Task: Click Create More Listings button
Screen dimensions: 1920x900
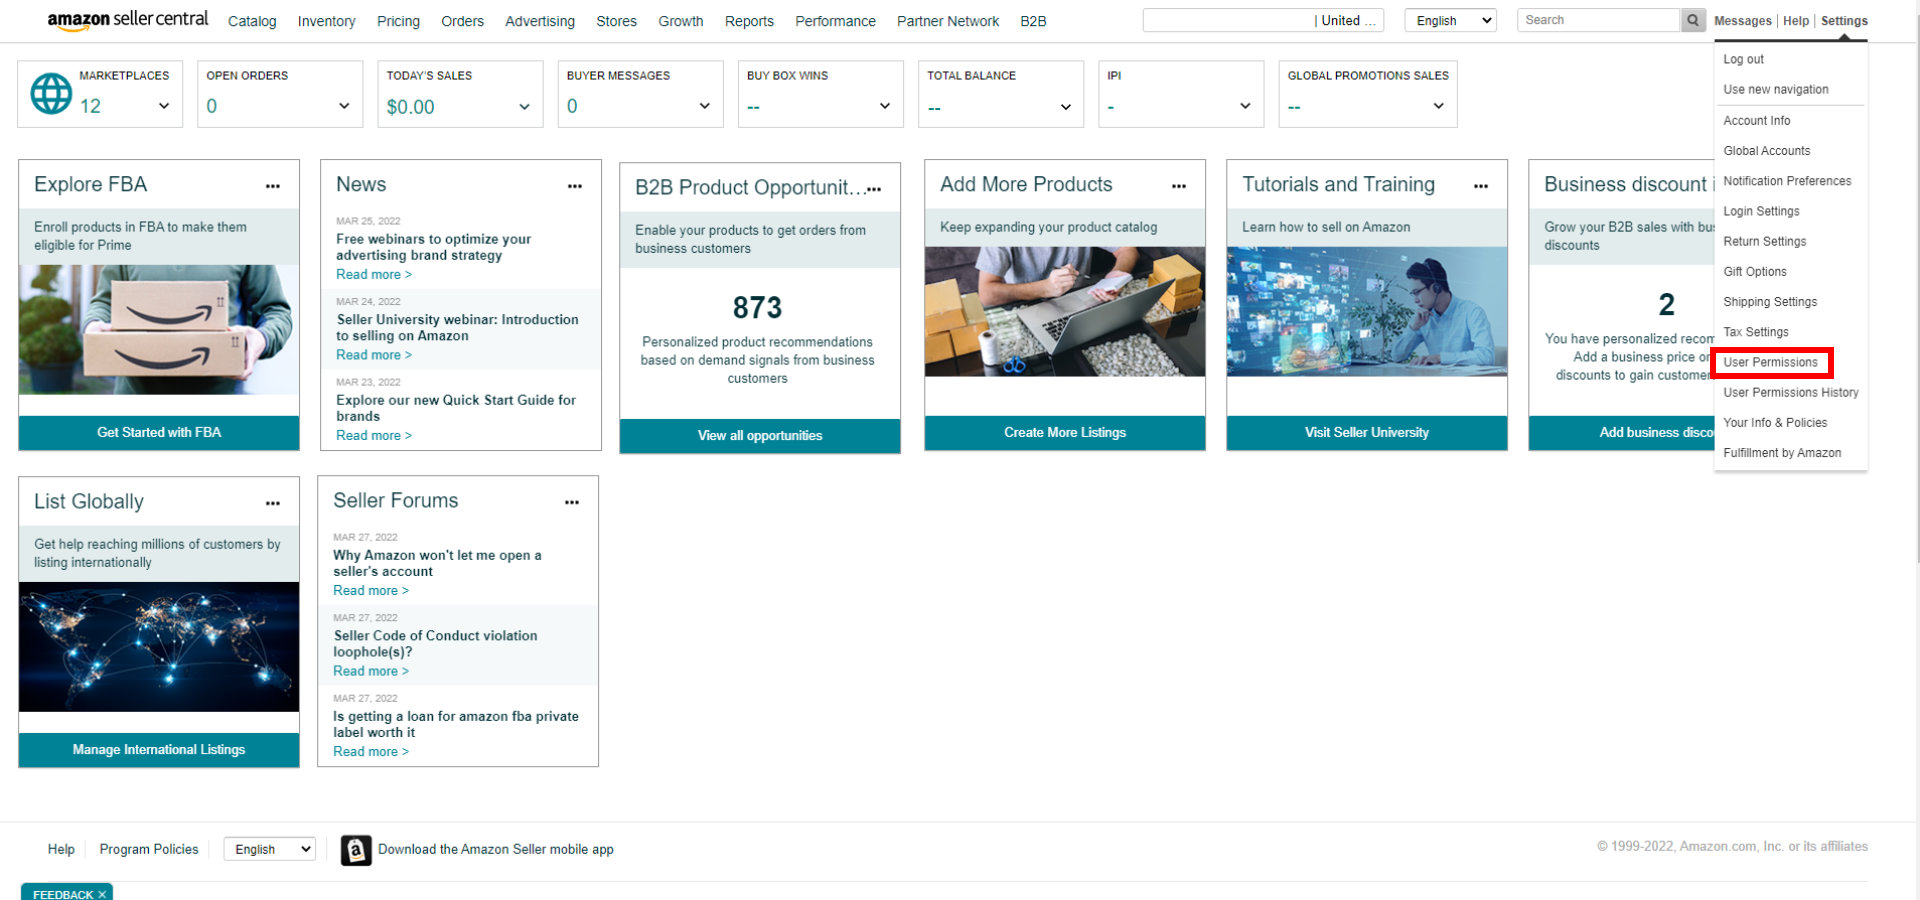Action: point(1065,432)
